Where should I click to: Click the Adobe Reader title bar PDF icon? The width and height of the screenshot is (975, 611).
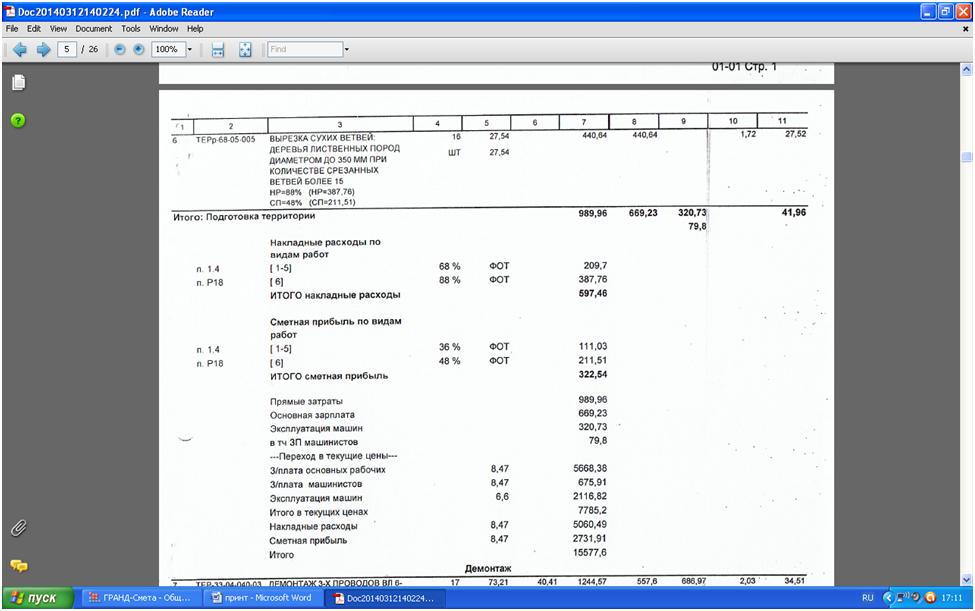[10, 11]
